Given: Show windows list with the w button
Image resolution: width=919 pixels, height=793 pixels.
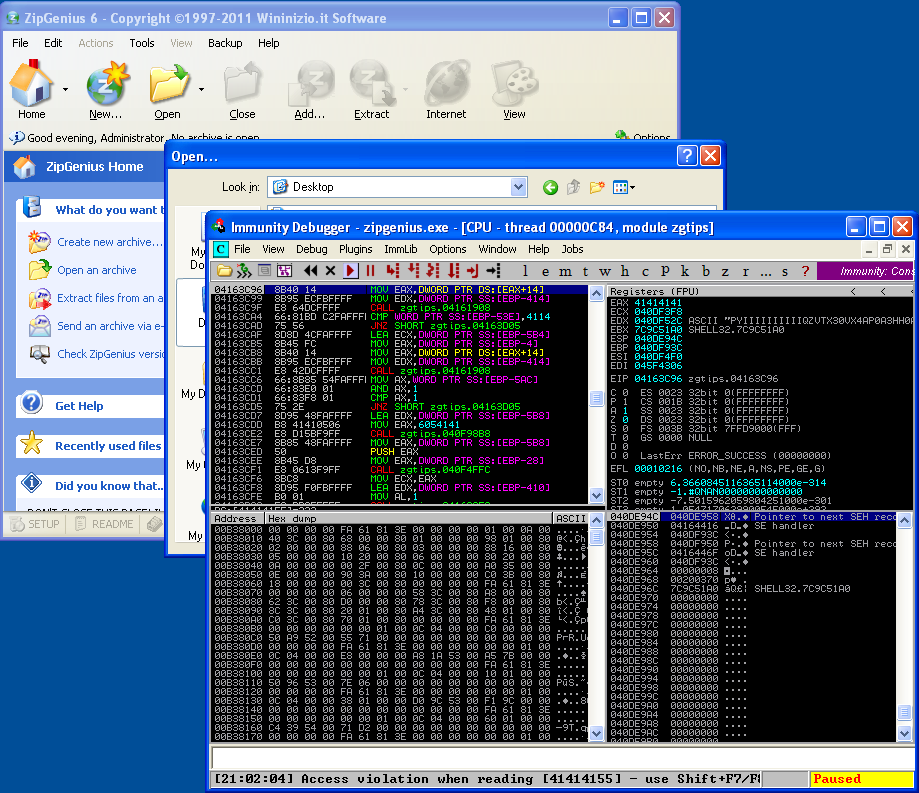Looking at the screenshot, I should point(605,271).
